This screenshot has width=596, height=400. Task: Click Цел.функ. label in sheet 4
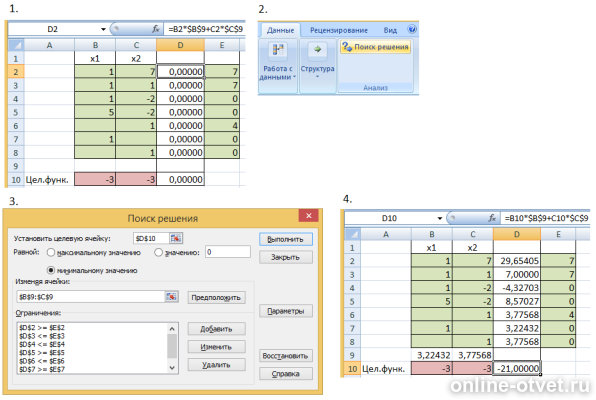click(384, 368)
